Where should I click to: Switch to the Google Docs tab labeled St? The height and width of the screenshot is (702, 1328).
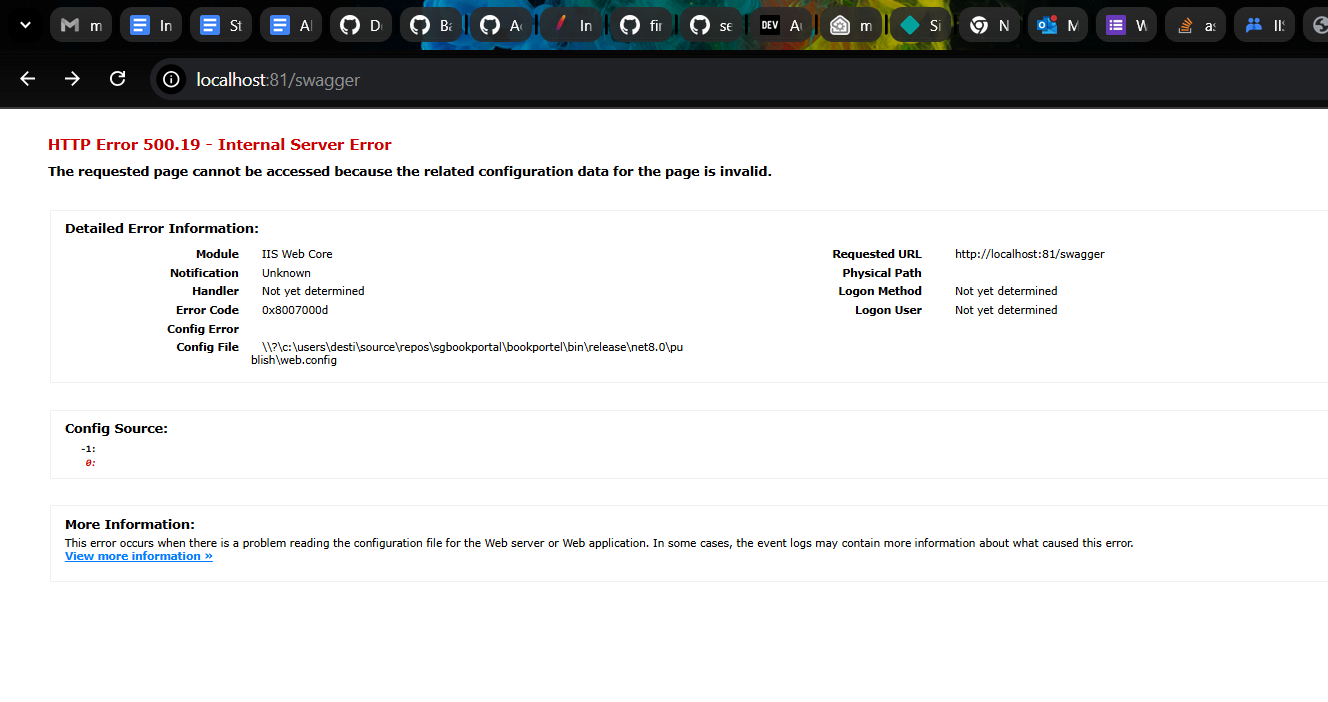pos(221,25)
